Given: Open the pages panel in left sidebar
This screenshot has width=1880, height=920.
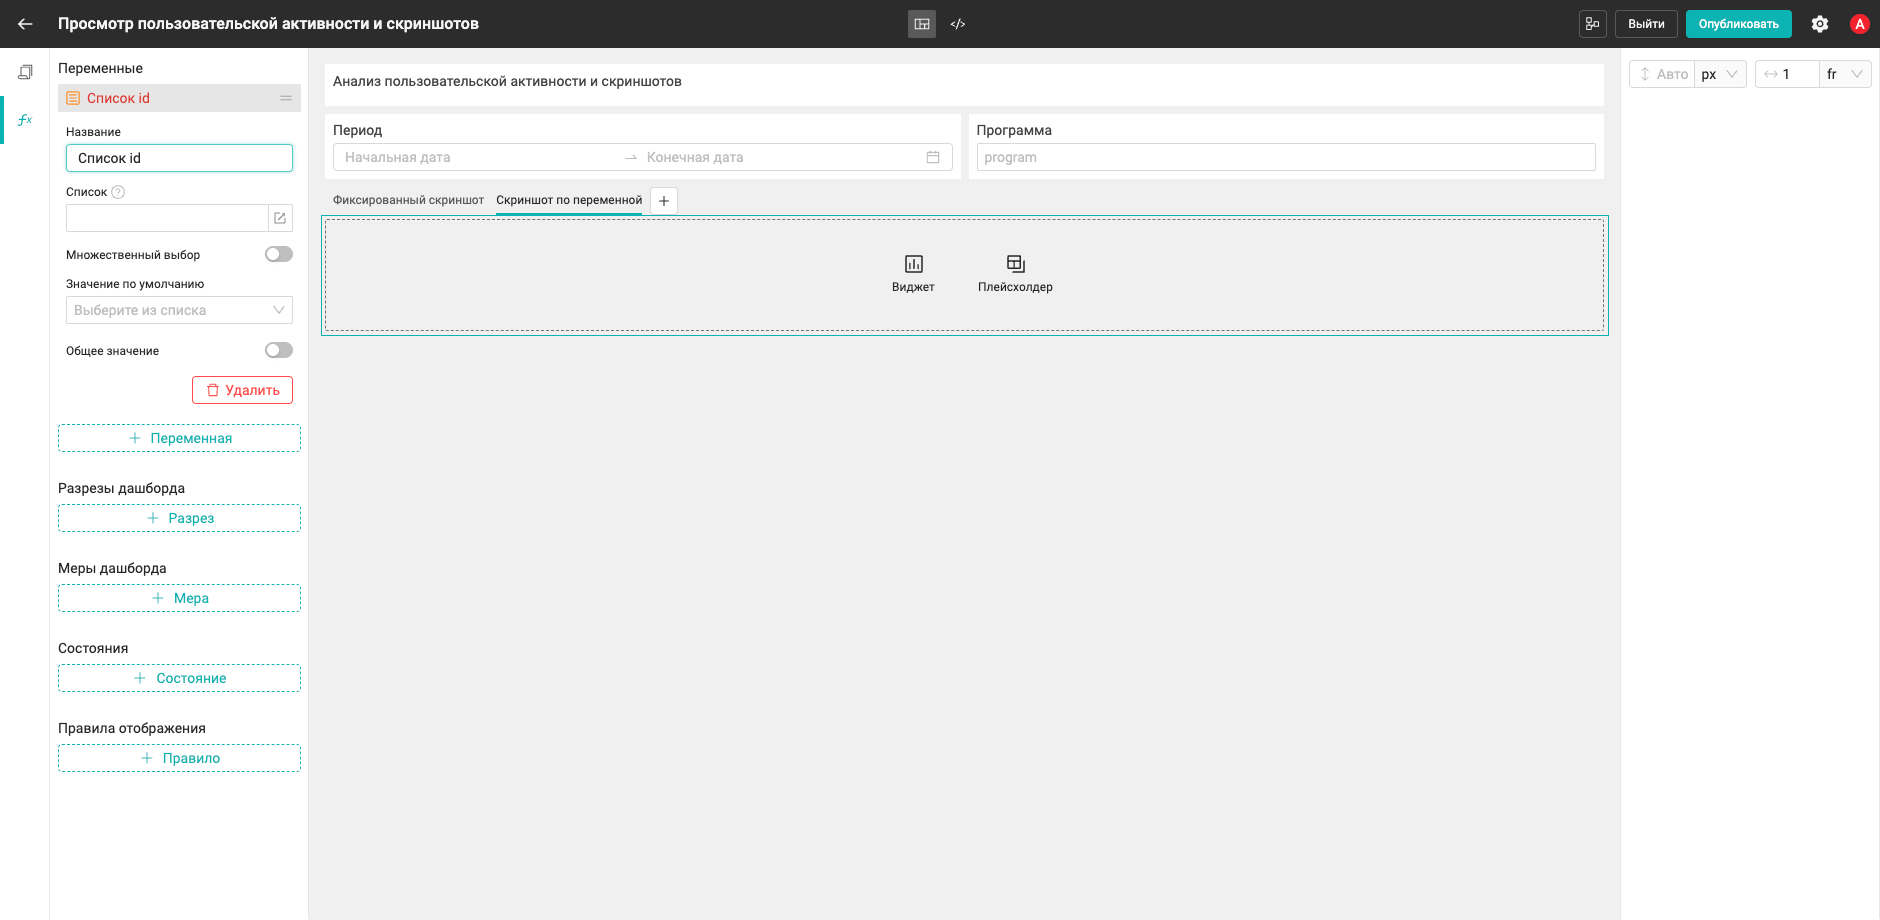Looking at the screenshot, I should click(25, 72).
